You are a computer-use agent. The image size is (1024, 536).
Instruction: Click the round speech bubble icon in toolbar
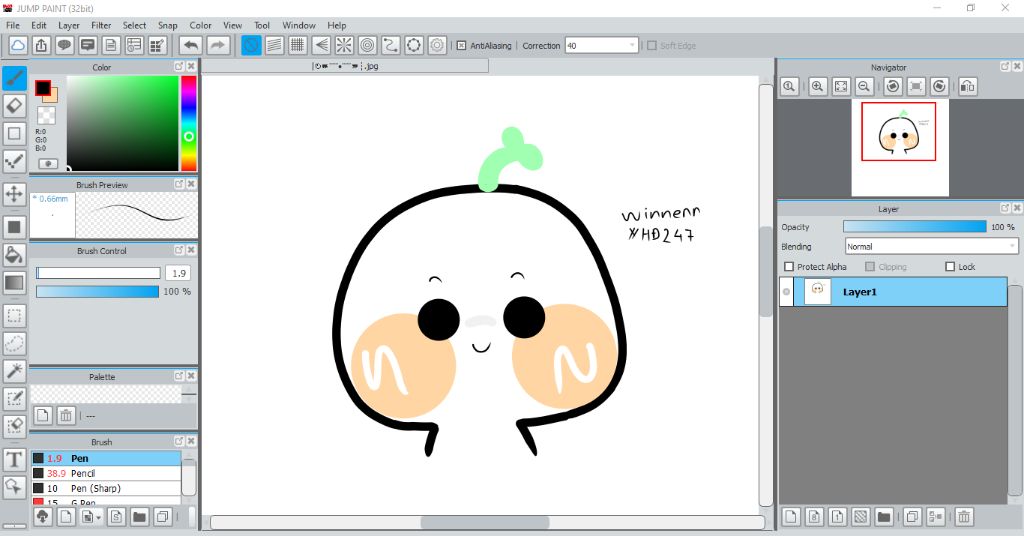point(65,45)
